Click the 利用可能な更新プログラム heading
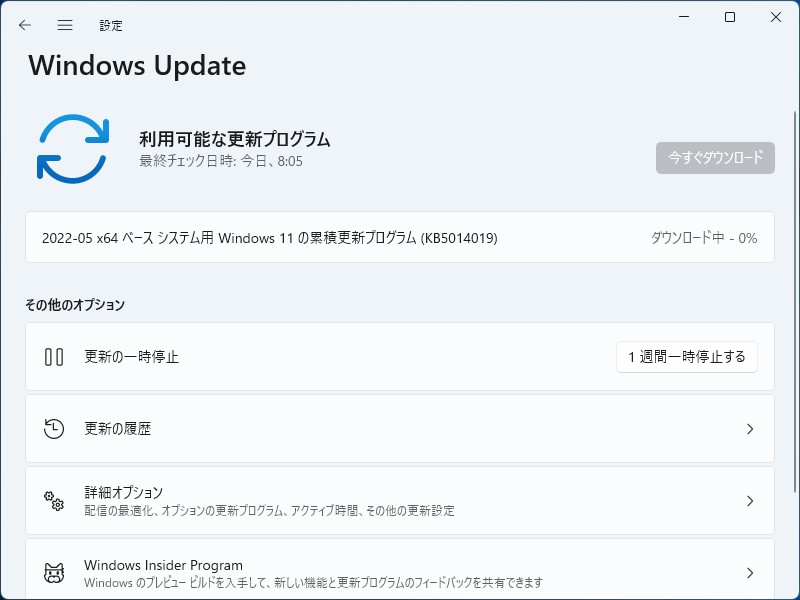Viewport: 800px width, 600px height. (x=234, y=140)
